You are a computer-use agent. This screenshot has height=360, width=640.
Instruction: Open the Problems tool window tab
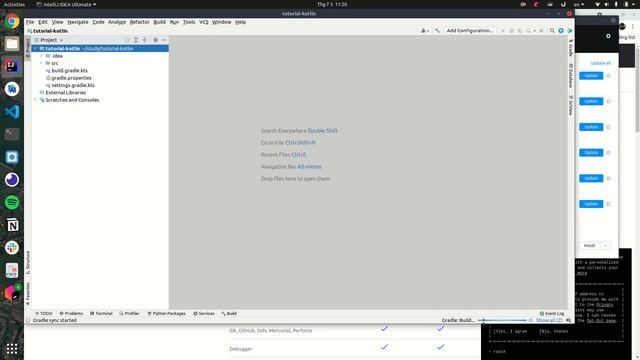tap(71, 313)
